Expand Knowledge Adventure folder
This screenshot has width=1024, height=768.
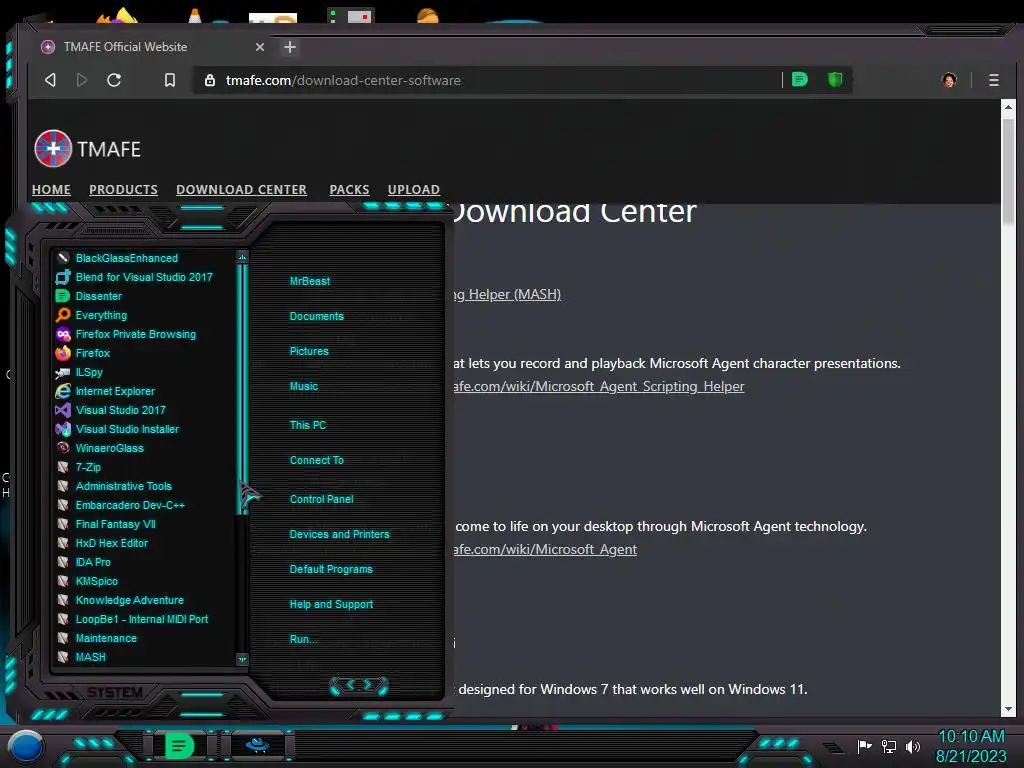(x=120, y=599)
